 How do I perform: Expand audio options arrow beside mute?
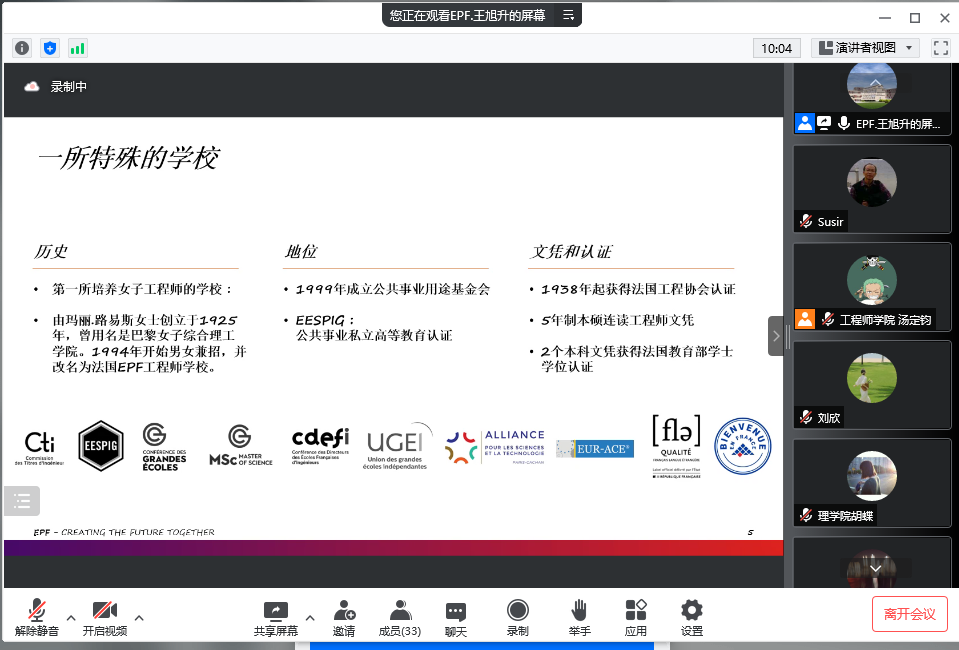click(x=70, y=617)
